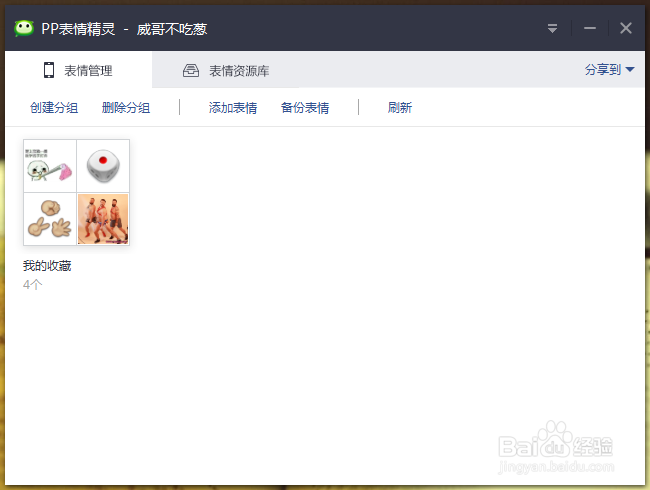Select the dancing men emoticon thumbnail
The image size is (650, 490).
(x=103, y=219)
